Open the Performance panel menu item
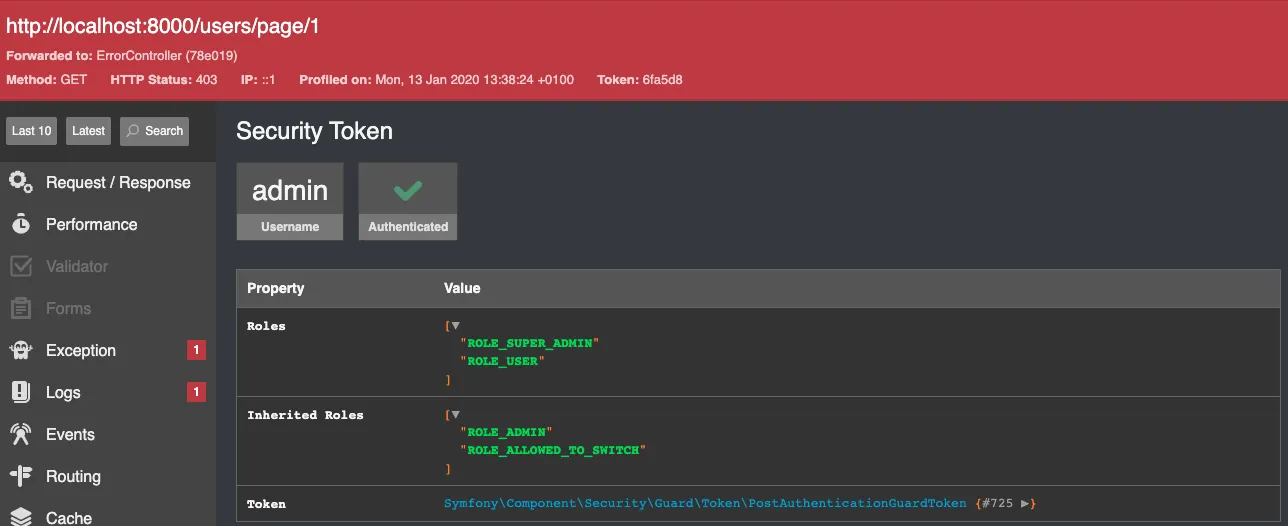The width and height of the screenshot is (1288, 526). [x=91, y=225]
